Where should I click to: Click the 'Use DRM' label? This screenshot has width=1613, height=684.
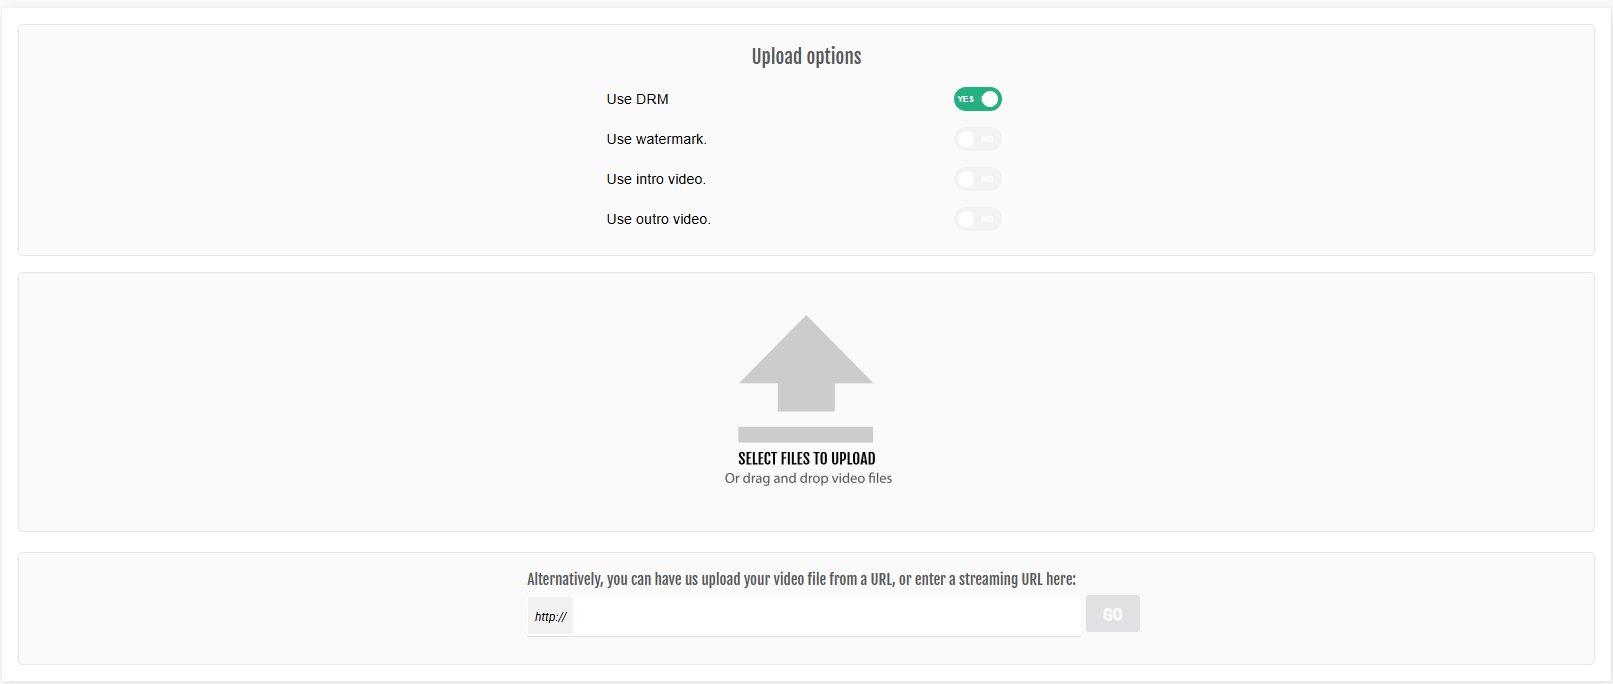point(637,99)
